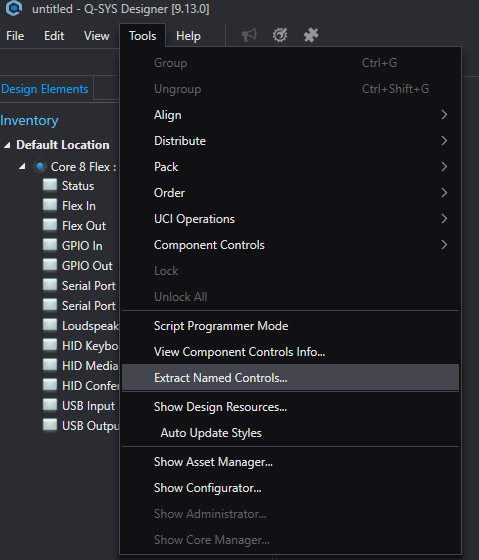Expand the Align submenu arrow
Screen dimensions: 479x560
(x=444, y=115)
